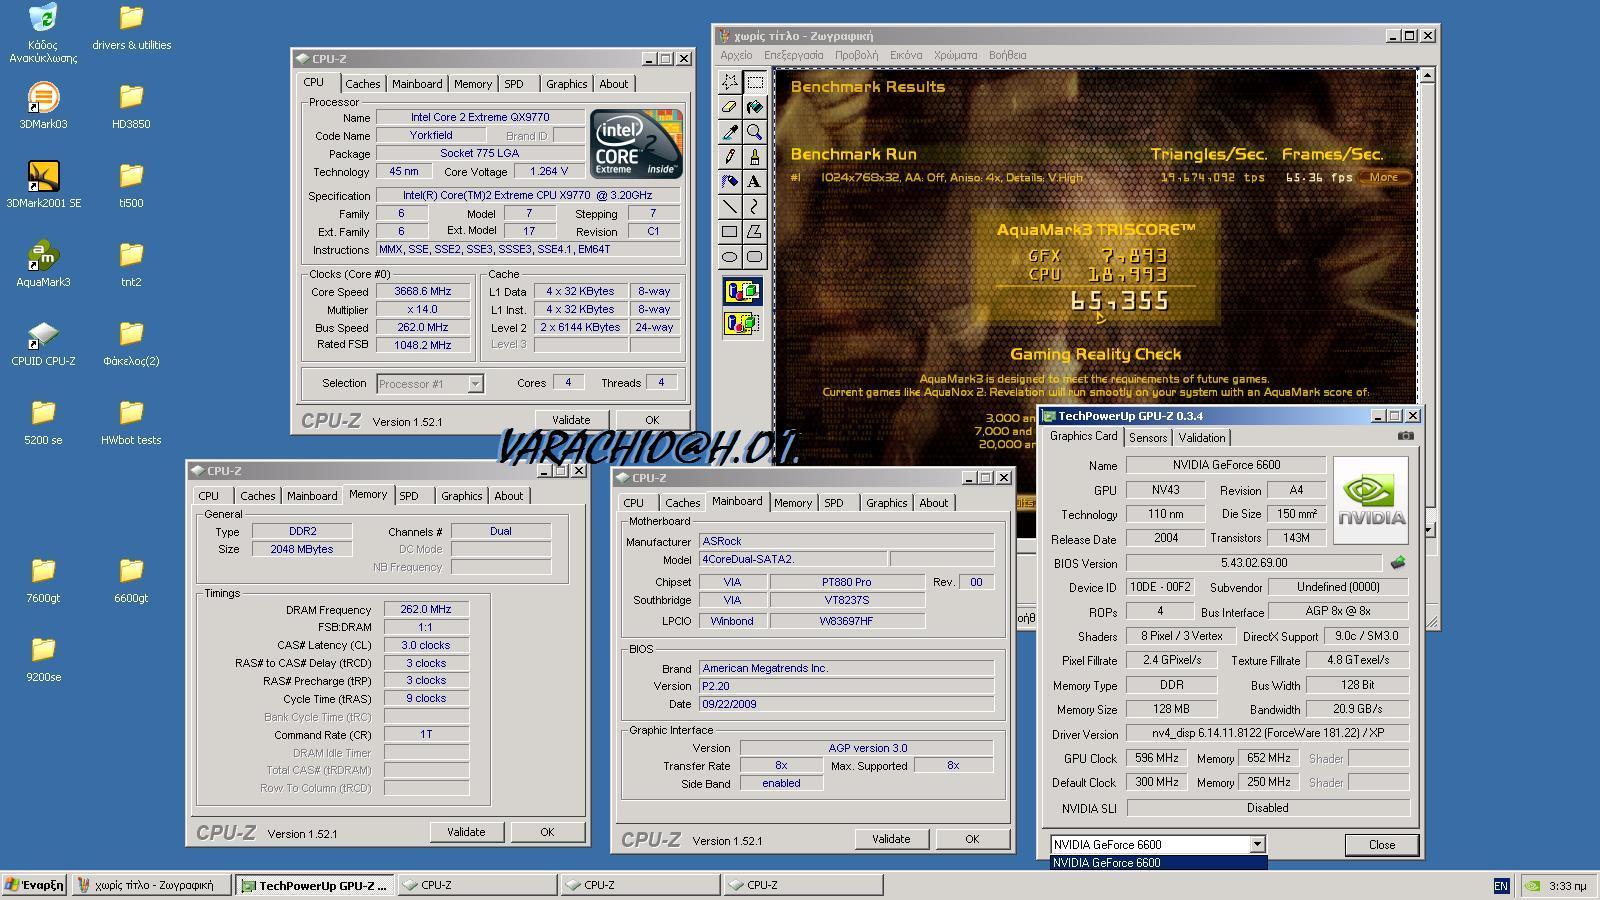
Task: Open the 6600gt desktop folder
Action: [x=131, y=580]
